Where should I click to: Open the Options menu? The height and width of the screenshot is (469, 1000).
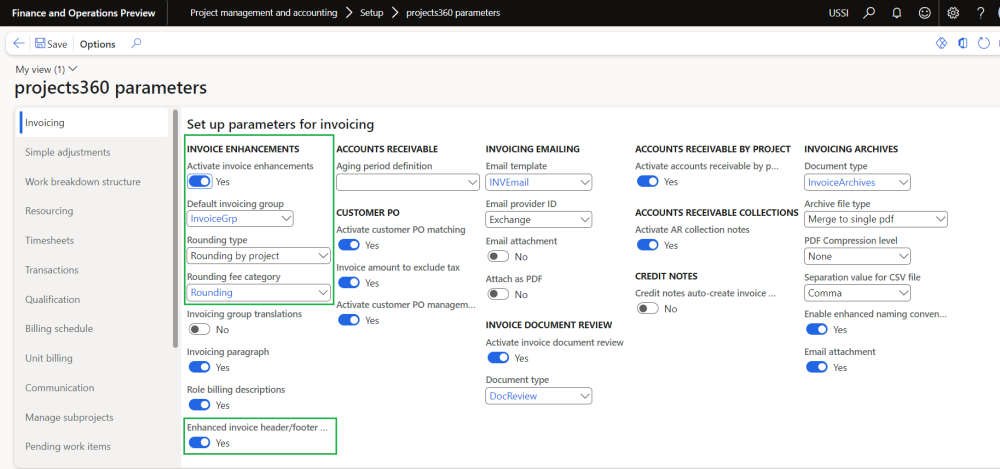97,44
